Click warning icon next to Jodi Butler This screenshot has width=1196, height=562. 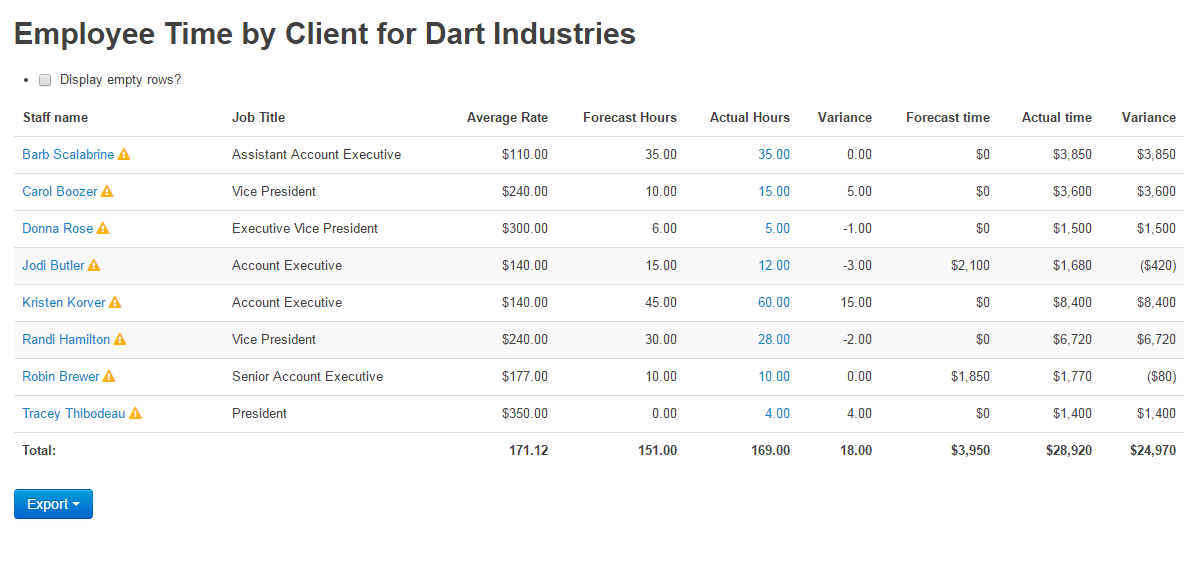point(94,265)
